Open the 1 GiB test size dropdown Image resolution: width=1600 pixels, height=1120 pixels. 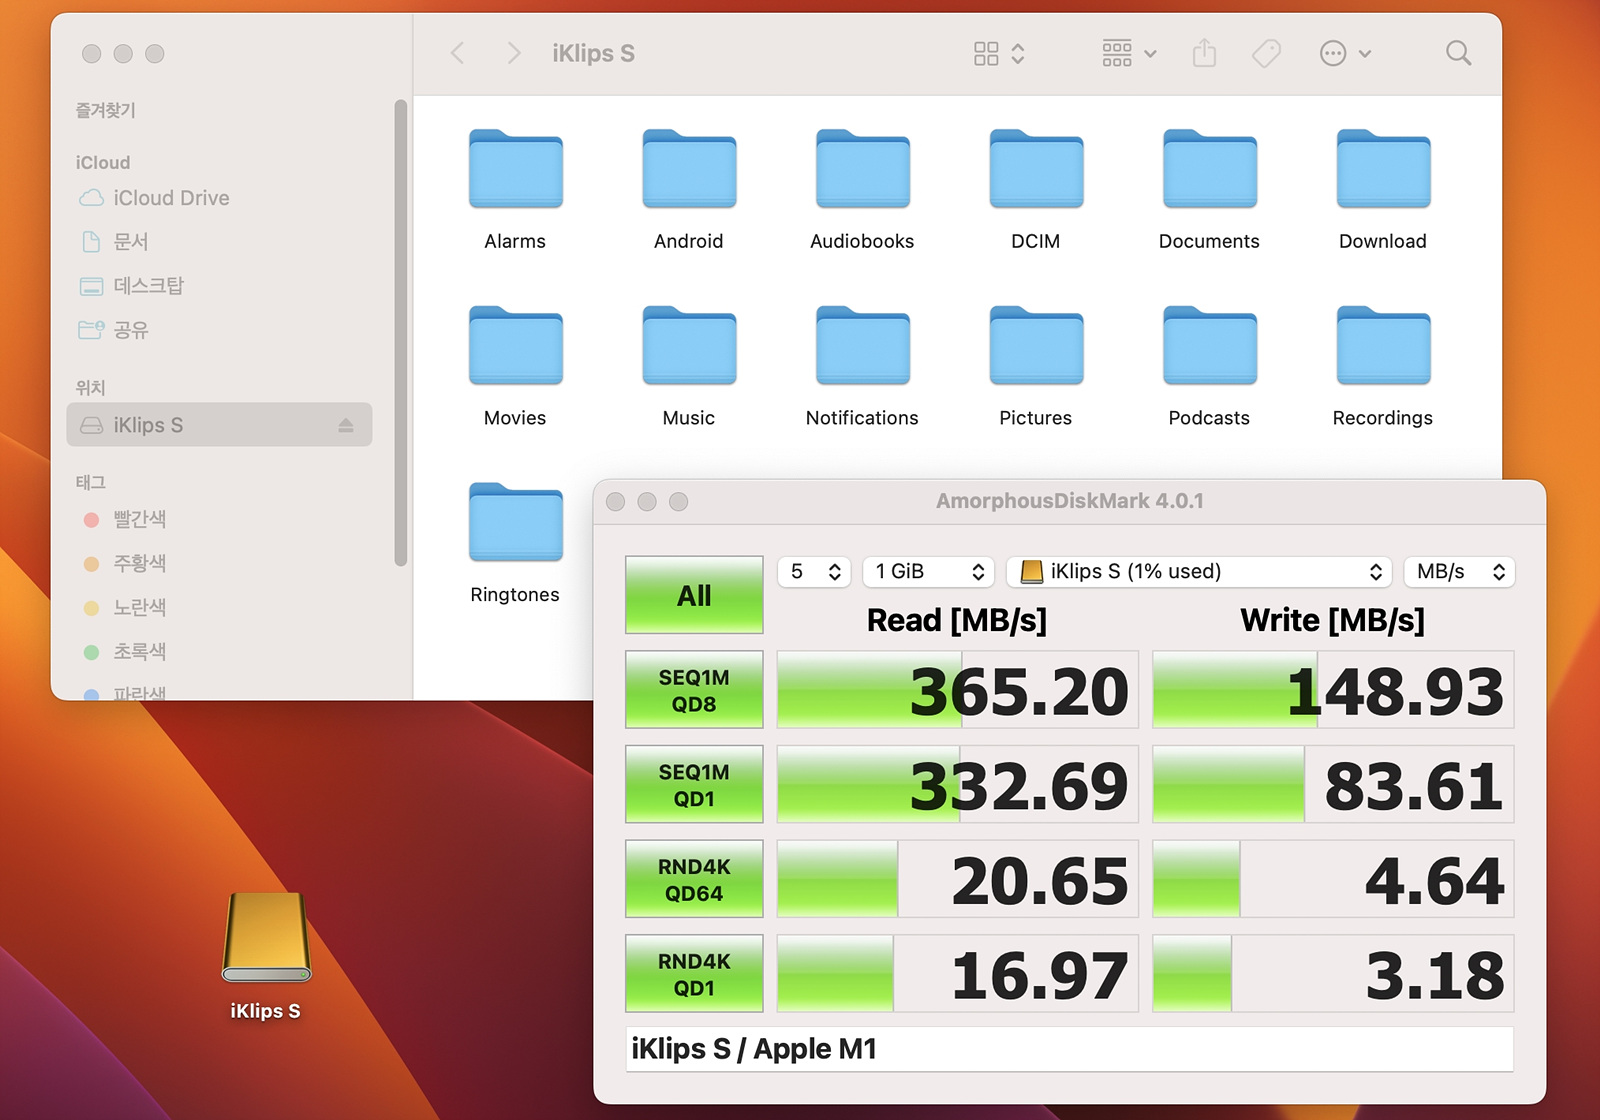pos(928,572)
